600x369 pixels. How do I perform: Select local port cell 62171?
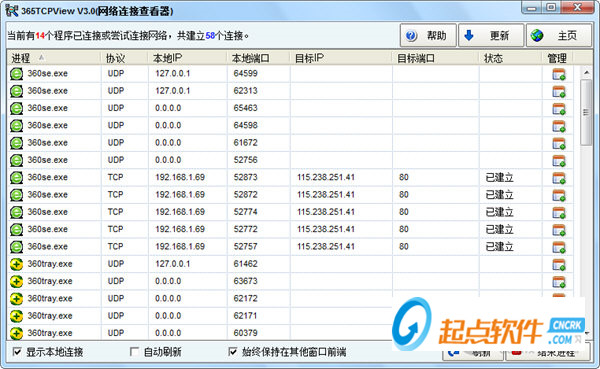[245, 316]
